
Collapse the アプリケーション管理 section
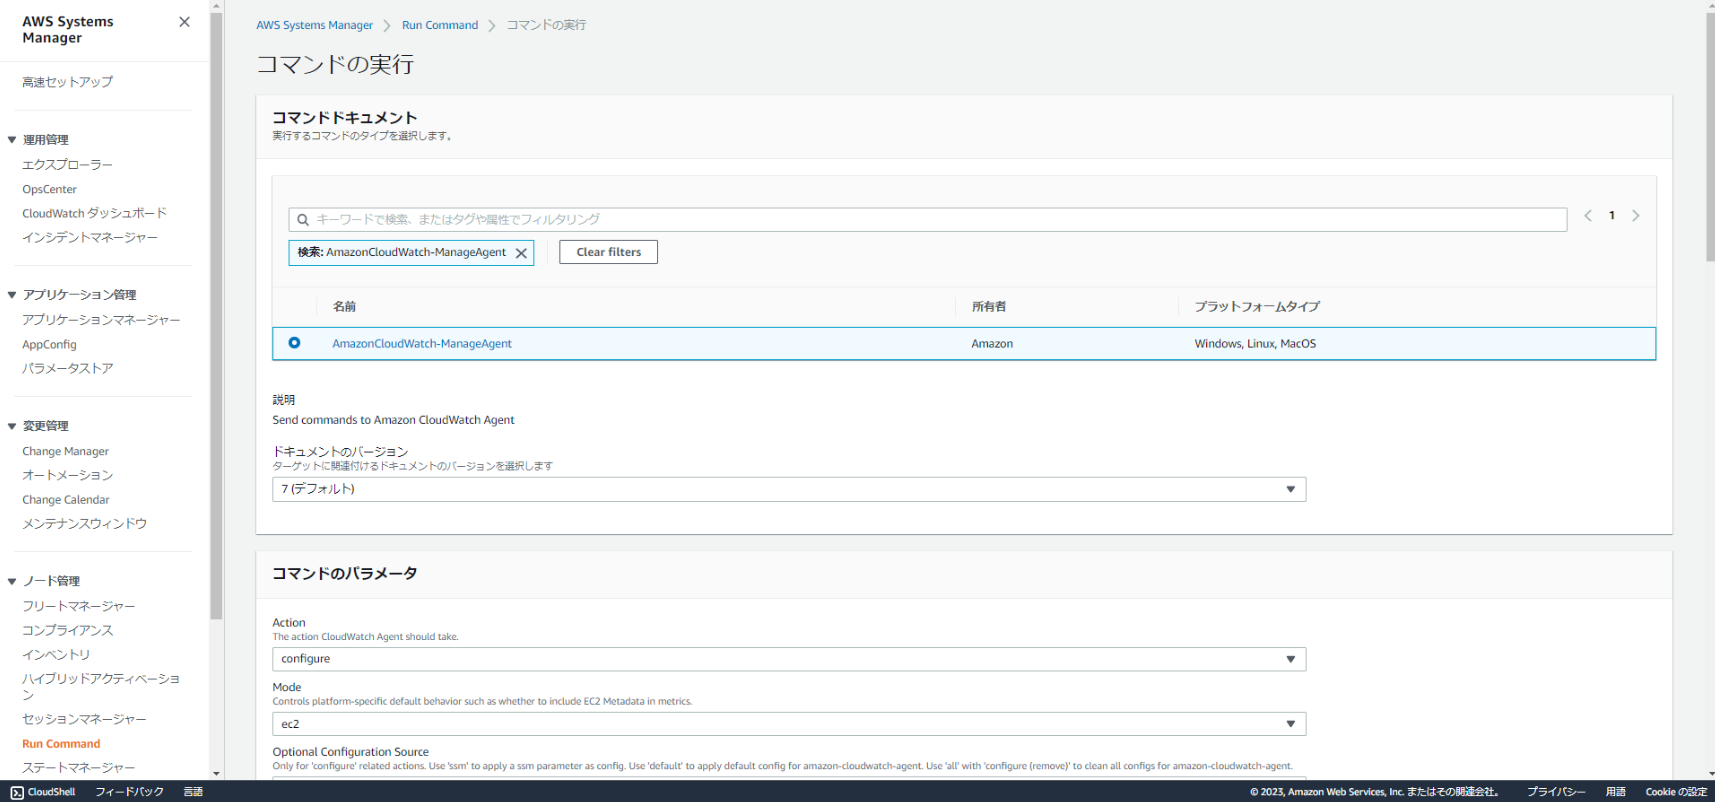[12, 295]
